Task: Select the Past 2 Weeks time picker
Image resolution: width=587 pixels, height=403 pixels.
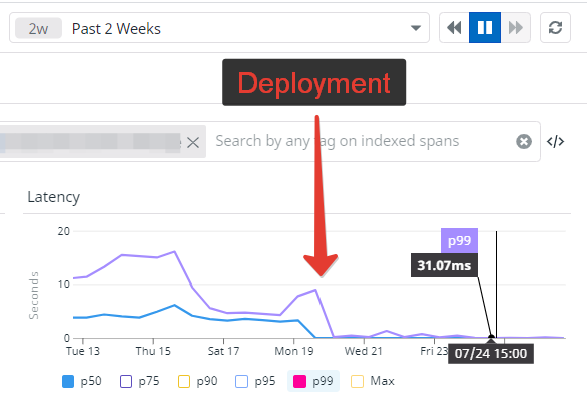Action: click(x=219, y=28)
